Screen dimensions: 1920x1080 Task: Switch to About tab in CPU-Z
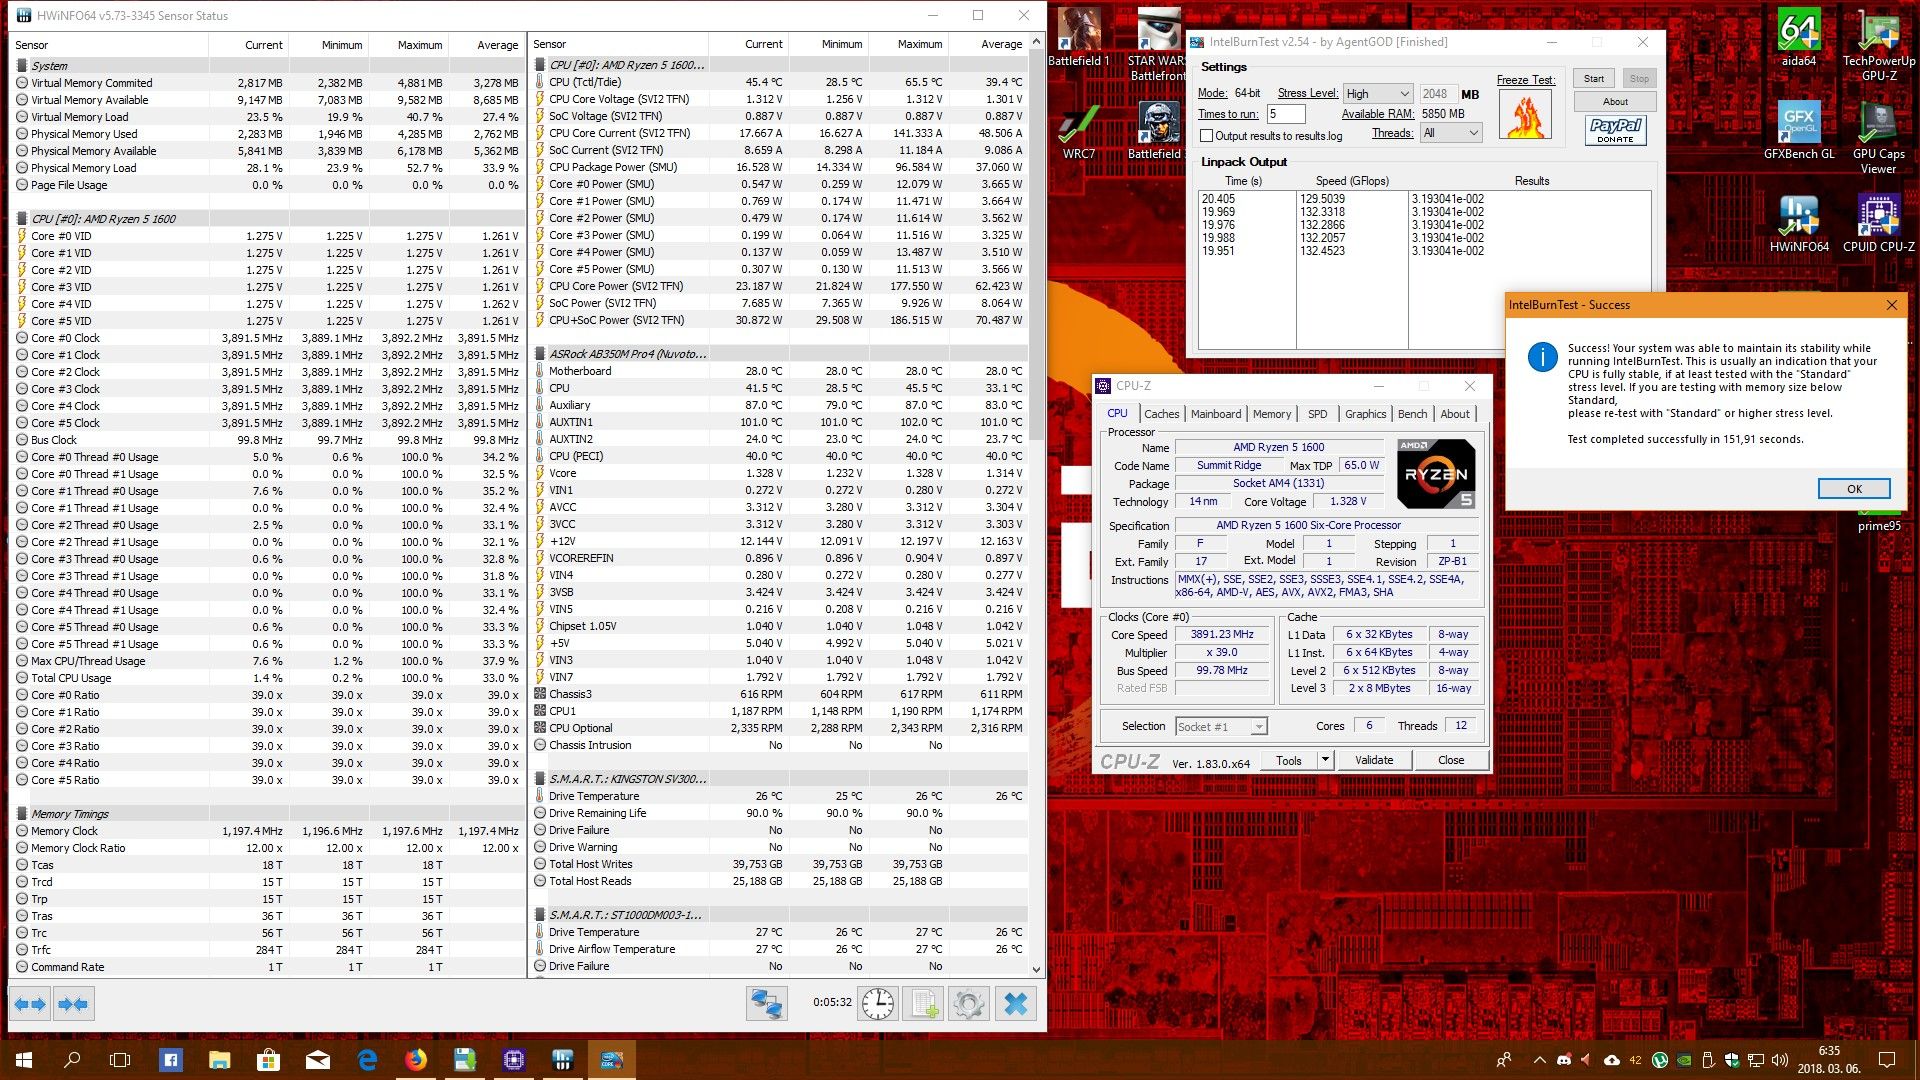tap(1455, 414)
